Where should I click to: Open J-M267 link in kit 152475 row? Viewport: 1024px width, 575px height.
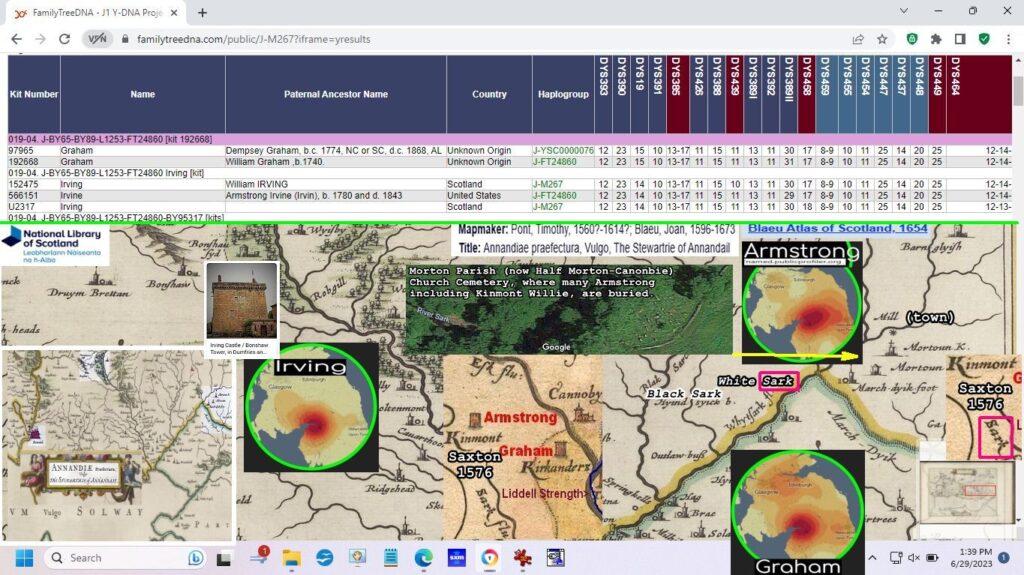tap(547, 185)
